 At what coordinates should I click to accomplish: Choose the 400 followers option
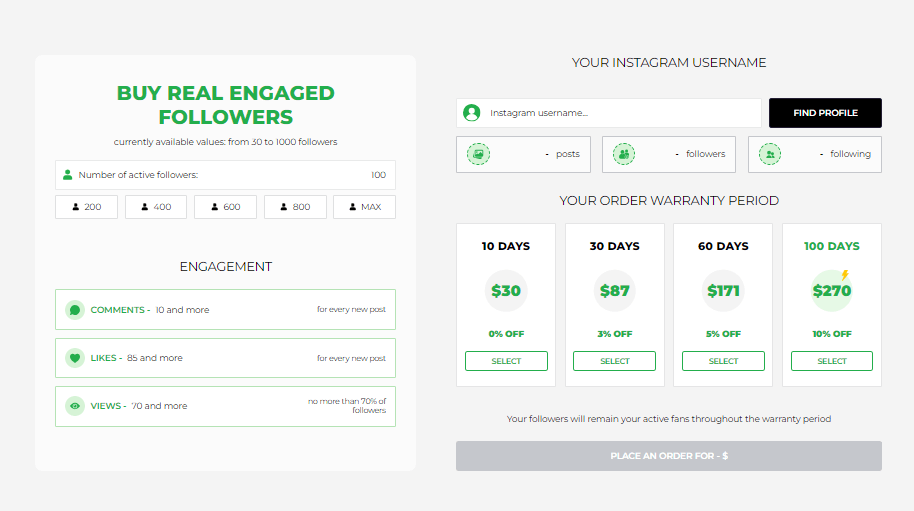[156, 207]
